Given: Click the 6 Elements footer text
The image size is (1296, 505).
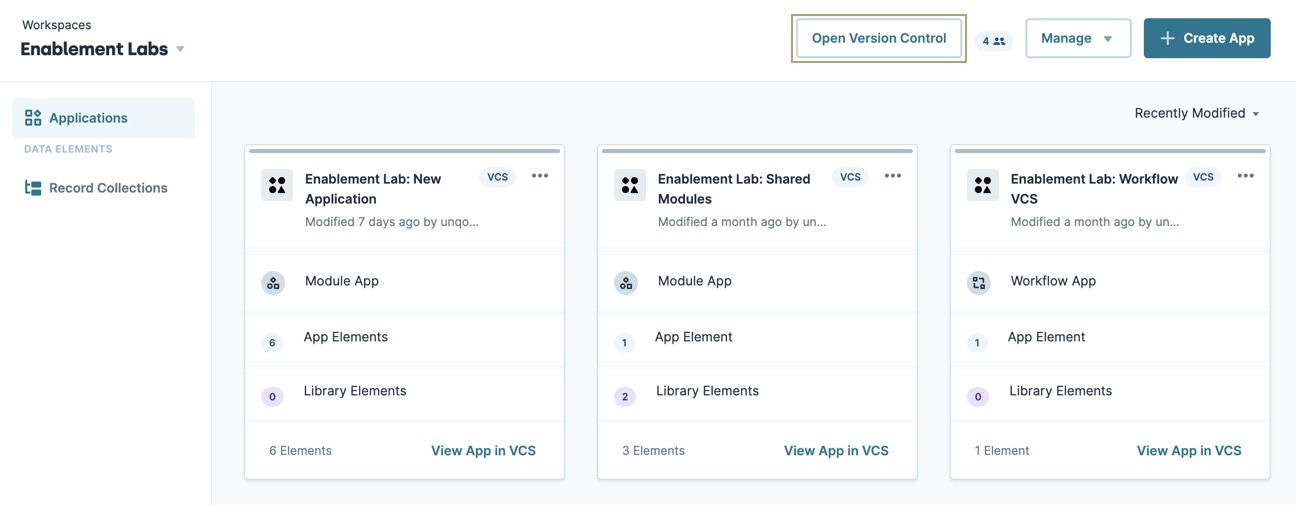Looking at the screenshot, I should (x=300, y=451).
